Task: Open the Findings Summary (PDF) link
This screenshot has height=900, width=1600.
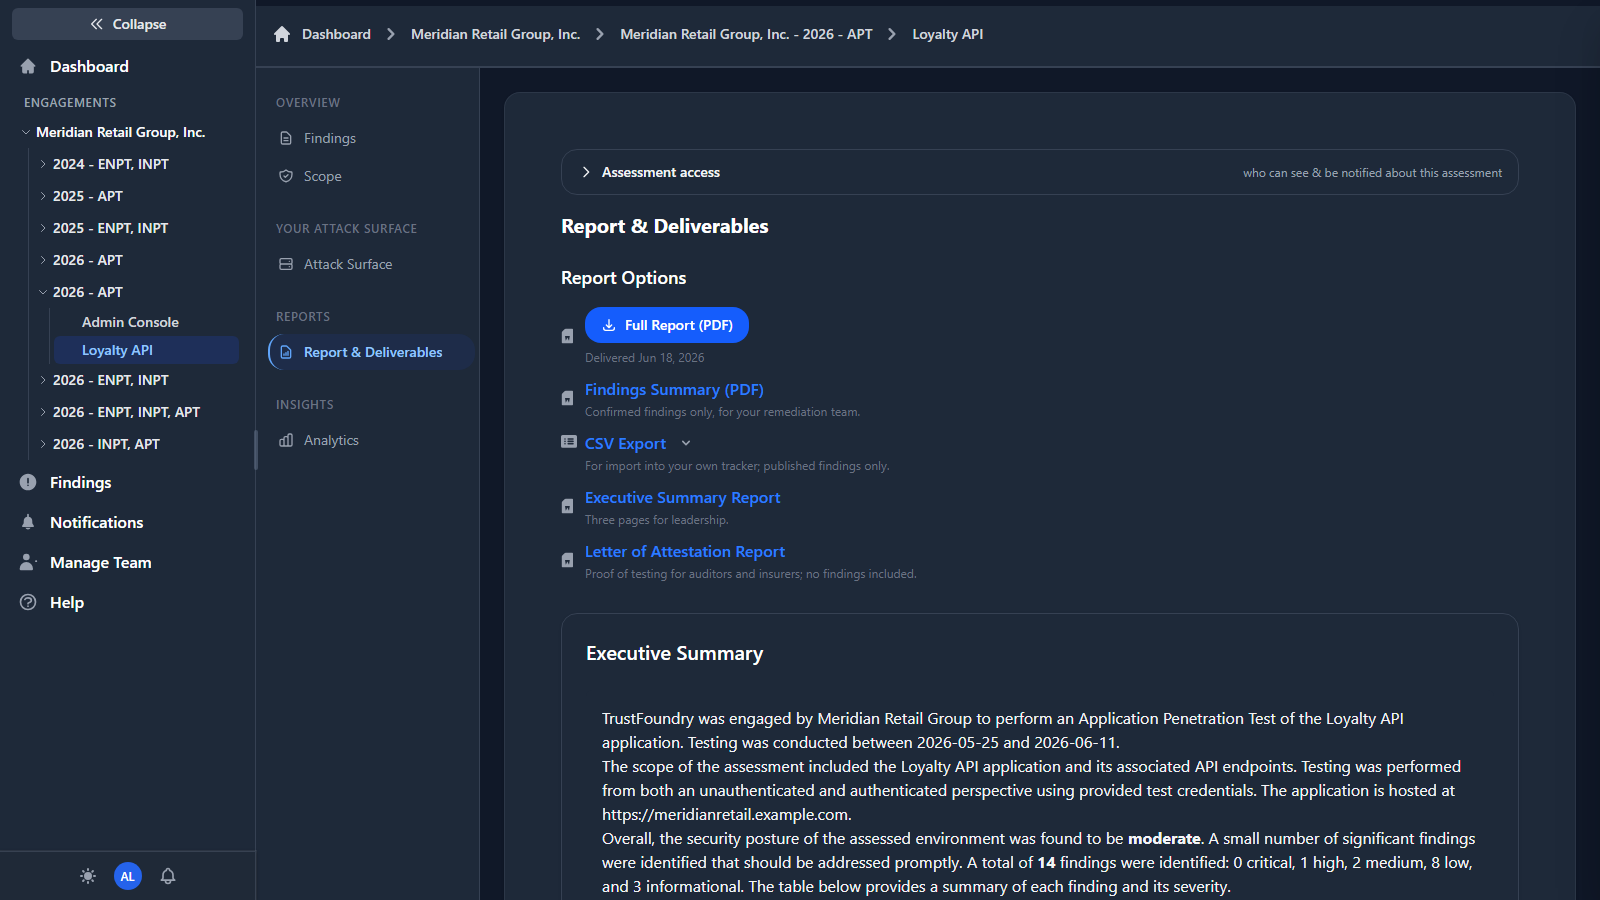Action: coord(674,390)
